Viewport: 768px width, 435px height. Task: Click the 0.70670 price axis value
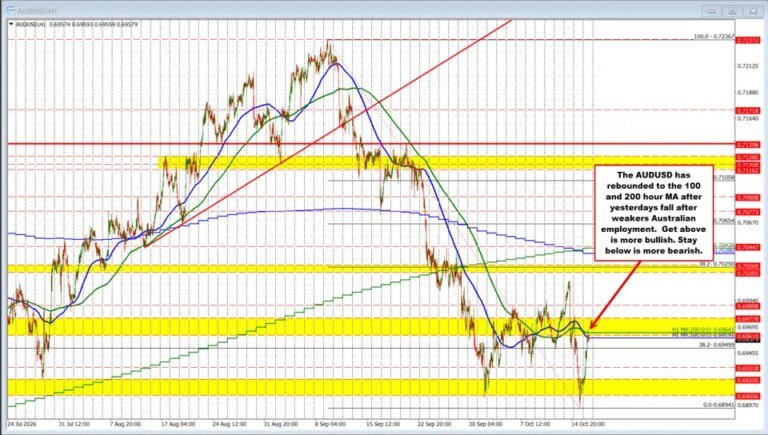748,222
